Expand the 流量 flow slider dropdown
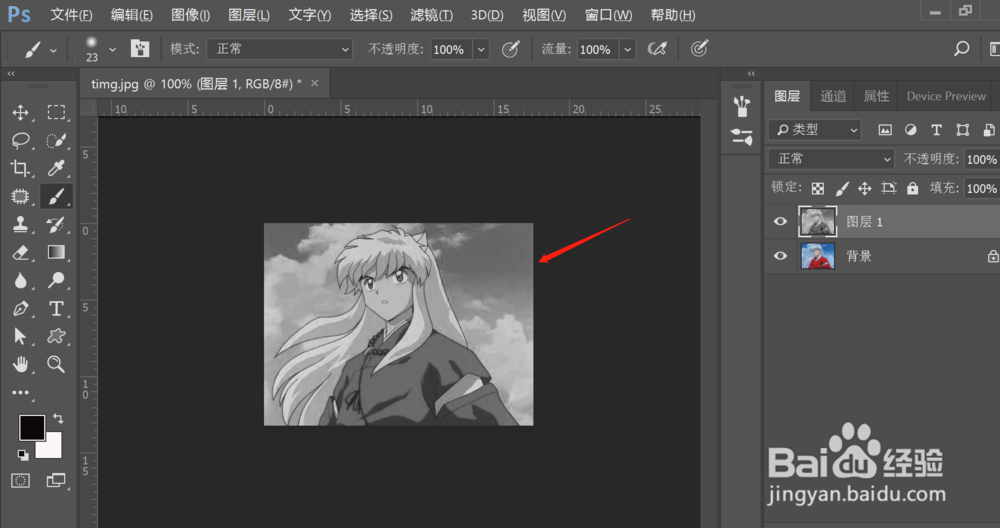Image resolution: width=1000 pixels, height=528 pixels. [x=628, y=49]
